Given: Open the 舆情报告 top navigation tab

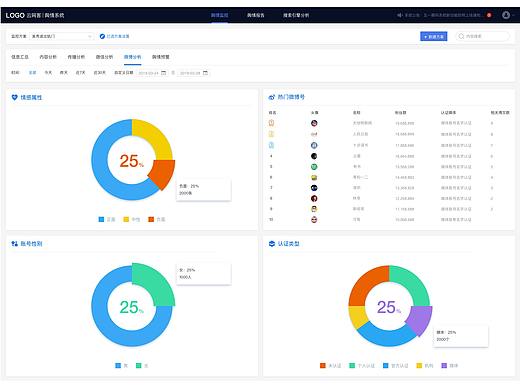Looking at the screenshot, I should [256, 15].
